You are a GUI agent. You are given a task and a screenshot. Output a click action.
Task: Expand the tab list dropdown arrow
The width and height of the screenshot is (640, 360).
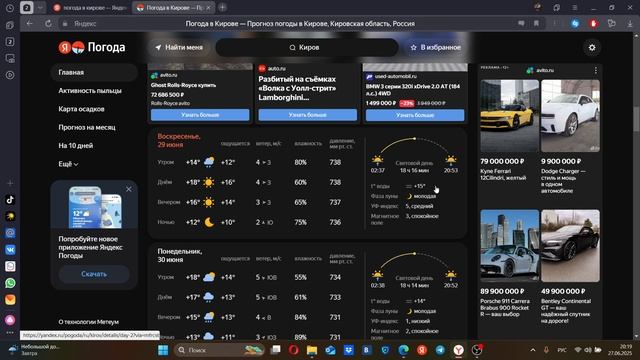(x=40, y=8)
